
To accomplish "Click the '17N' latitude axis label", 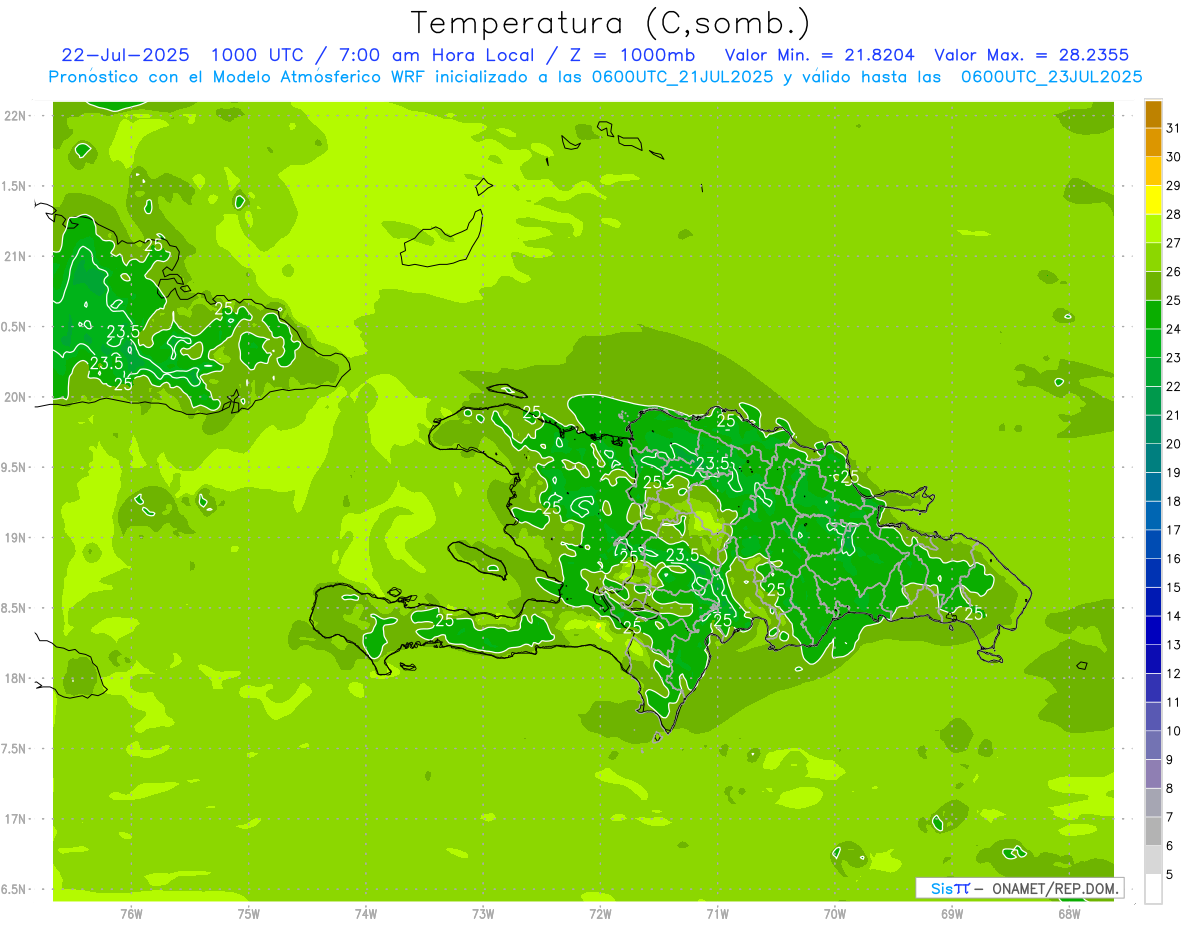I will click(15, 819).
